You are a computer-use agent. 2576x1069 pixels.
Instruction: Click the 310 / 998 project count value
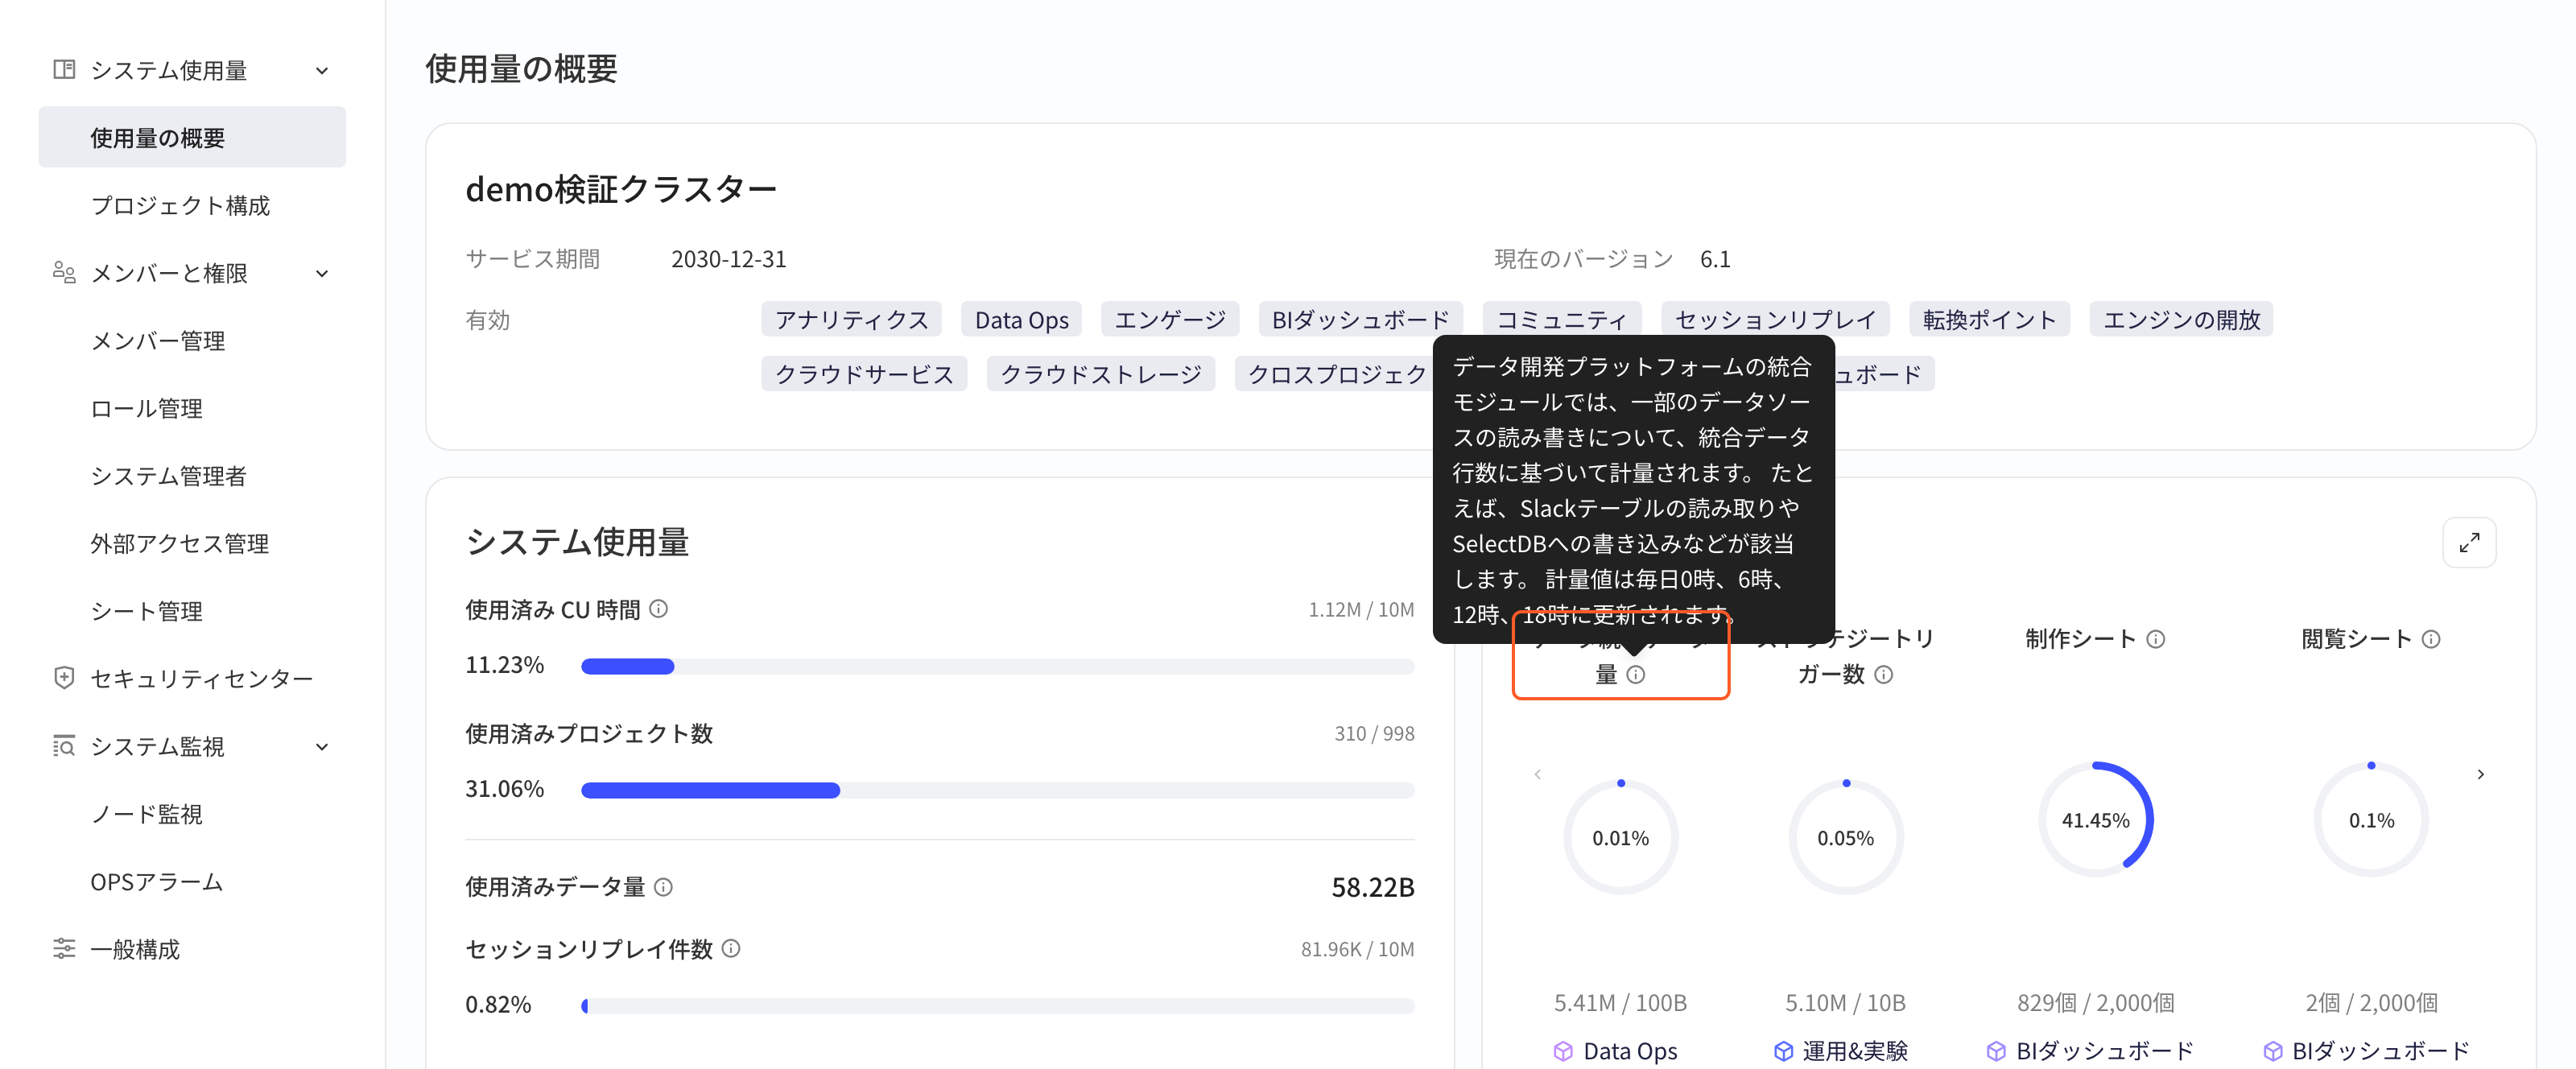1374,733
